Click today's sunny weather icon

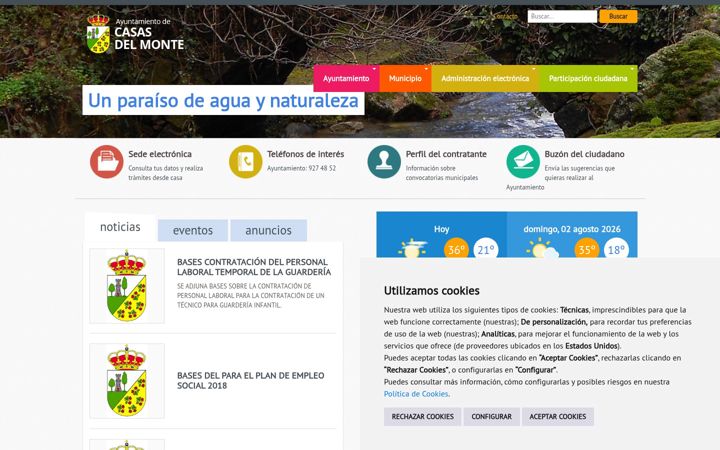pos(412,248)
